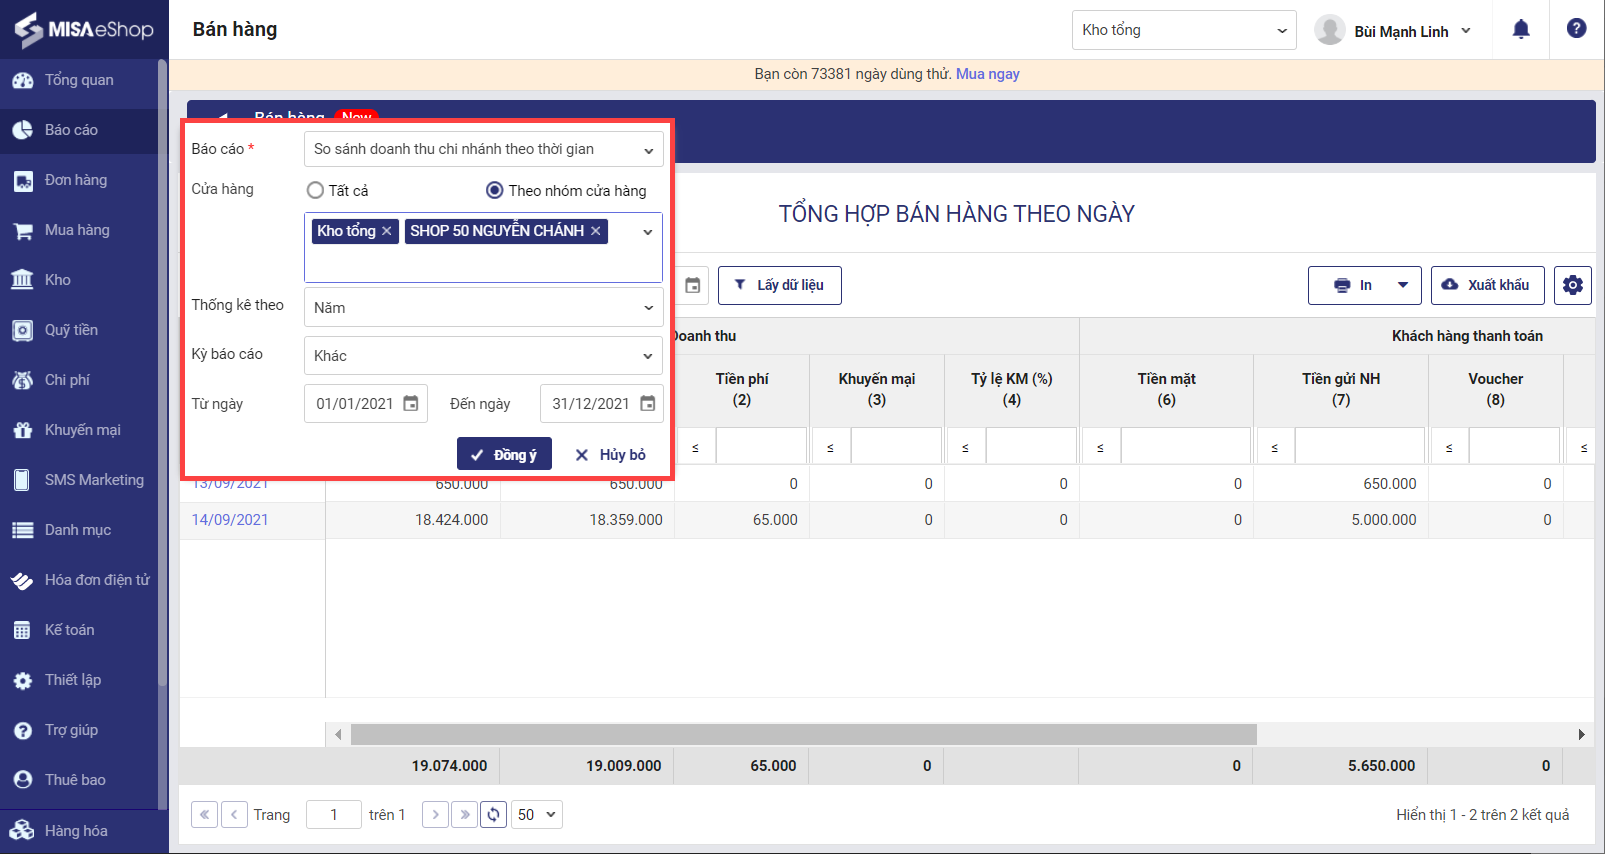Open SMS Marketing in sidebar
This screenshot has width=1605, height=854.
point(79,480)
